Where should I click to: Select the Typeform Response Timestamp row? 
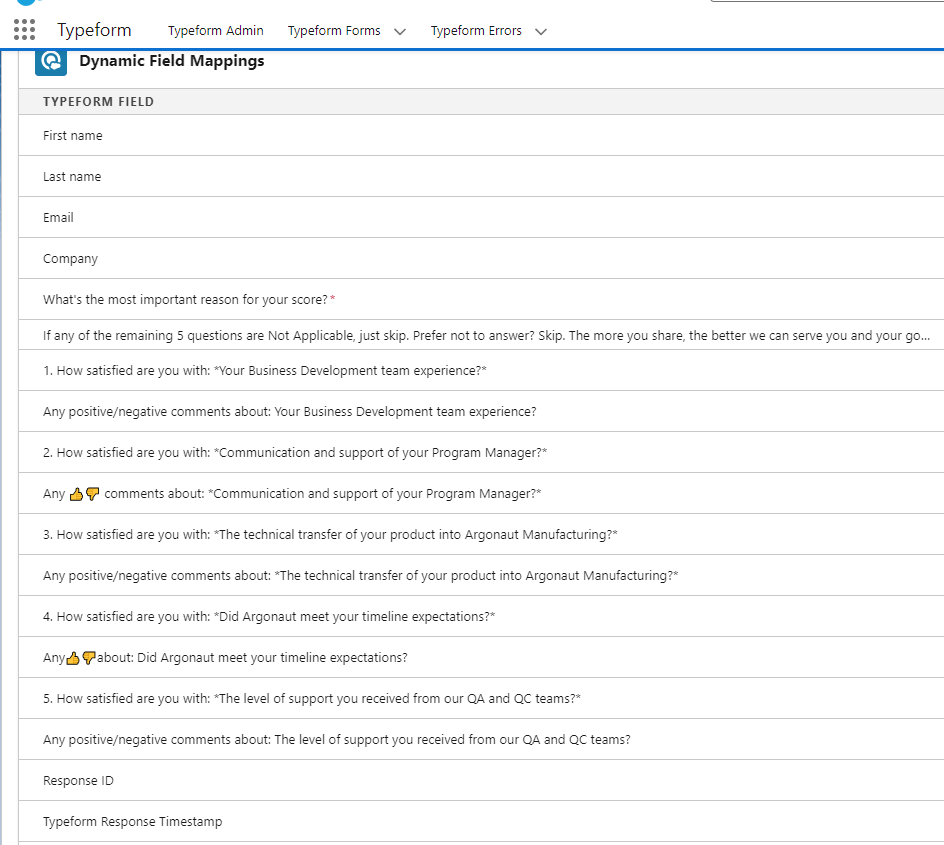(x=481, y=821)
